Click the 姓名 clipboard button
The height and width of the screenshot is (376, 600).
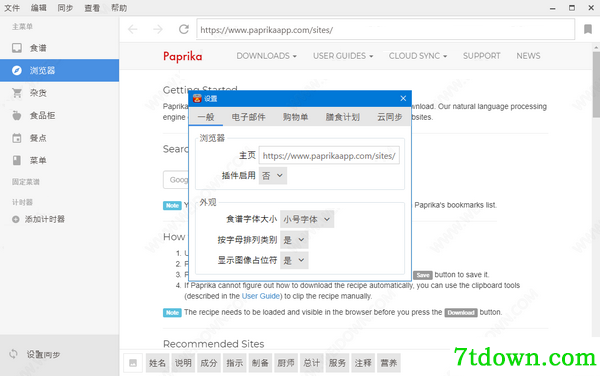(x=157, y=363)
